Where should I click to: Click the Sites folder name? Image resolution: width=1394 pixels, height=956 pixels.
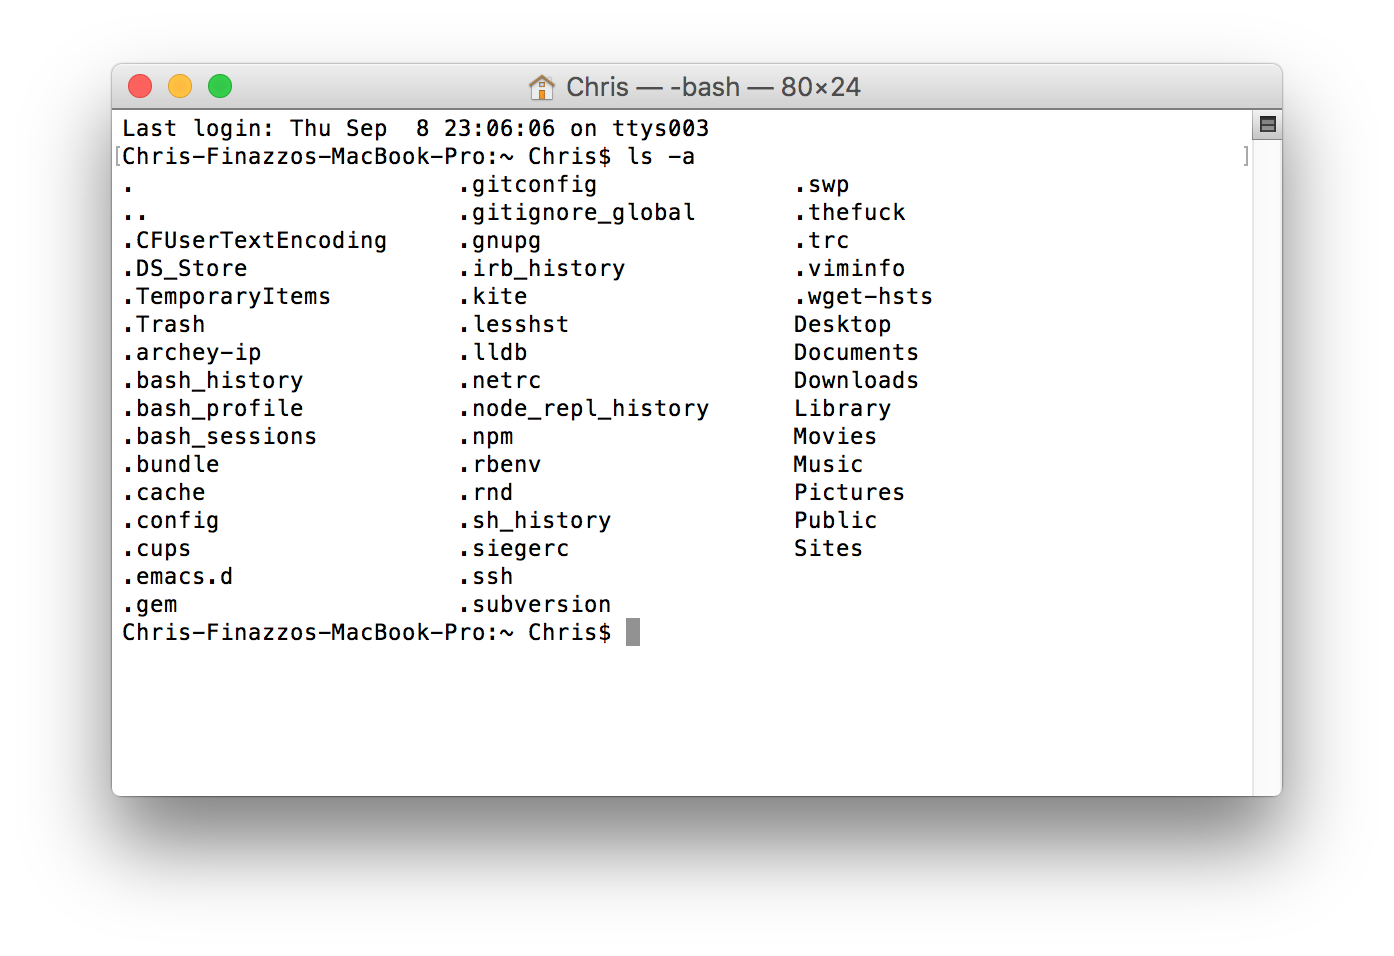(x=828, y=548)
